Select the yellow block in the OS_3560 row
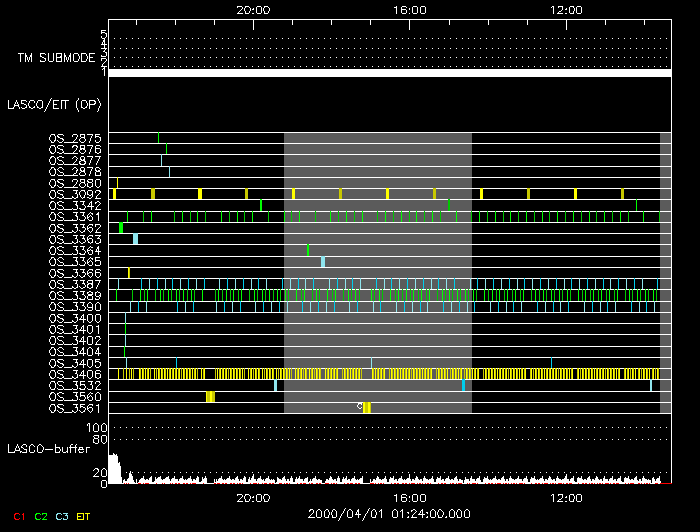 coord(210,397)
